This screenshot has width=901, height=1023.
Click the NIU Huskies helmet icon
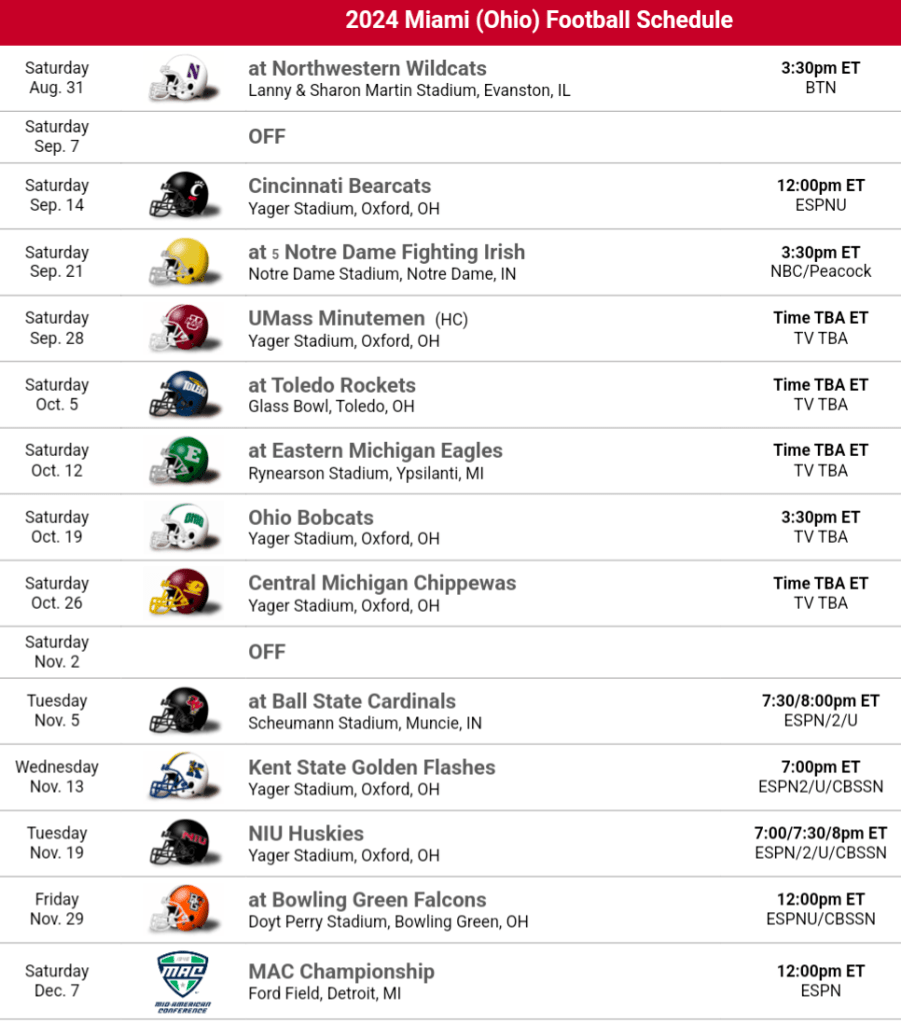178,843
